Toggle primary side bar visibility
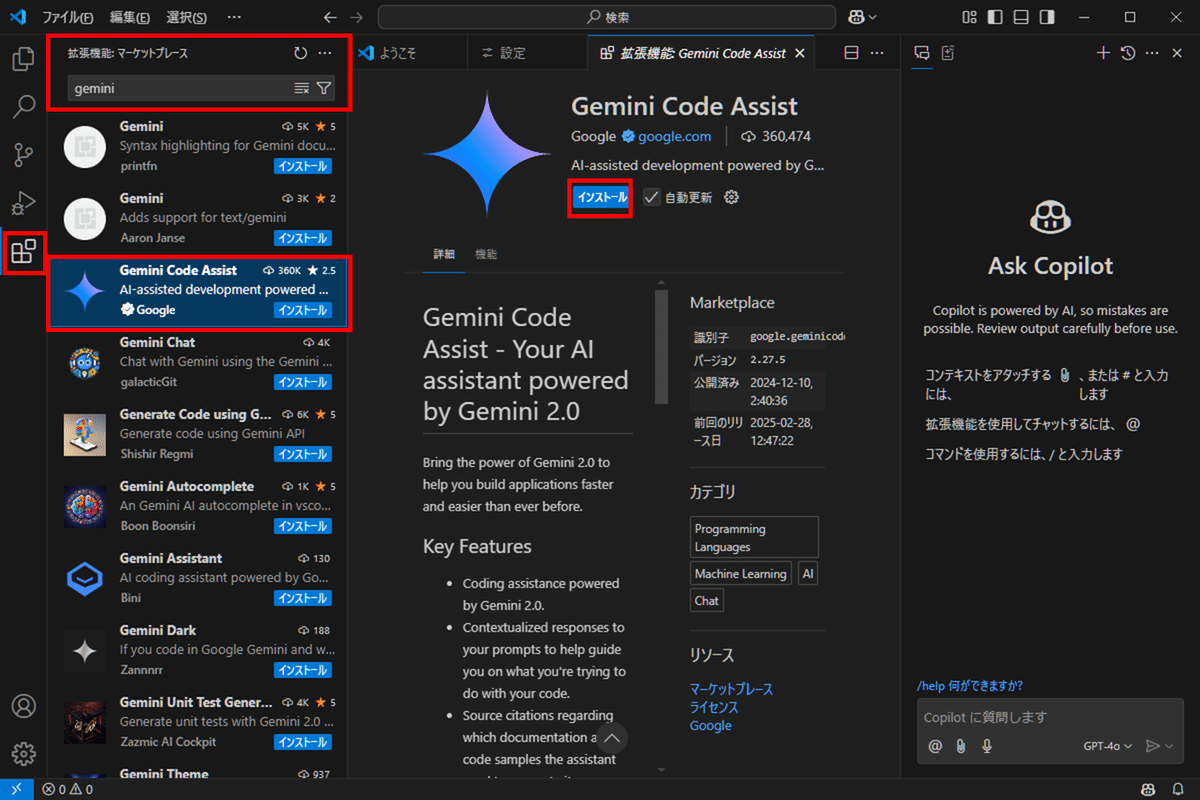Viewport: 1200px width, 800px height. [994, 17]
